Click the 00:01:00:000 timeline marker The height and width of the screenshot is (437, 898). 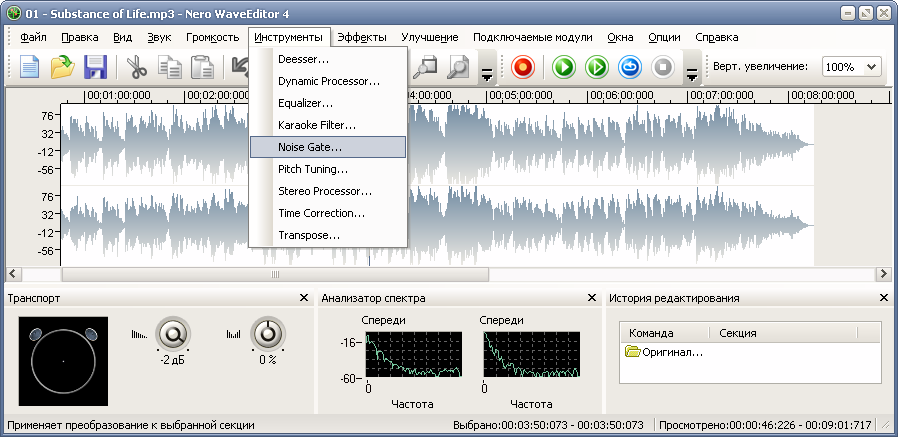click(119, 95)
